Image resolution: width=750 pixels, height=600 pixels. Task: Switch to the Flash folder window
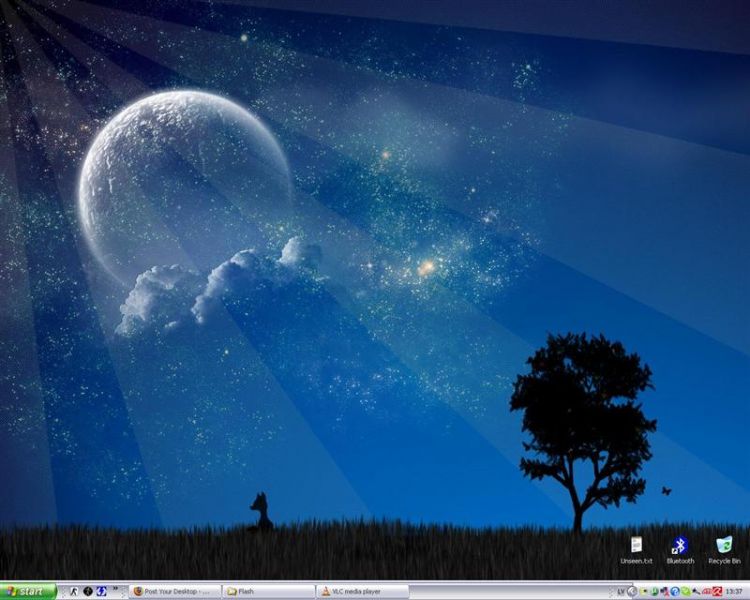point(269,591)
